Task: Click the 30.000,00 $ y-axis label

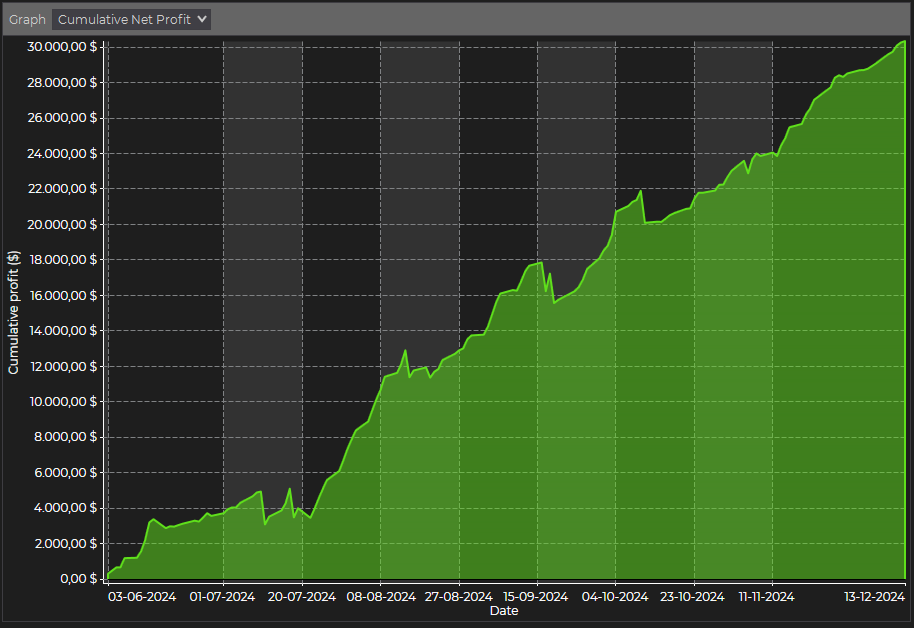Action: click(x=62, y=47)
